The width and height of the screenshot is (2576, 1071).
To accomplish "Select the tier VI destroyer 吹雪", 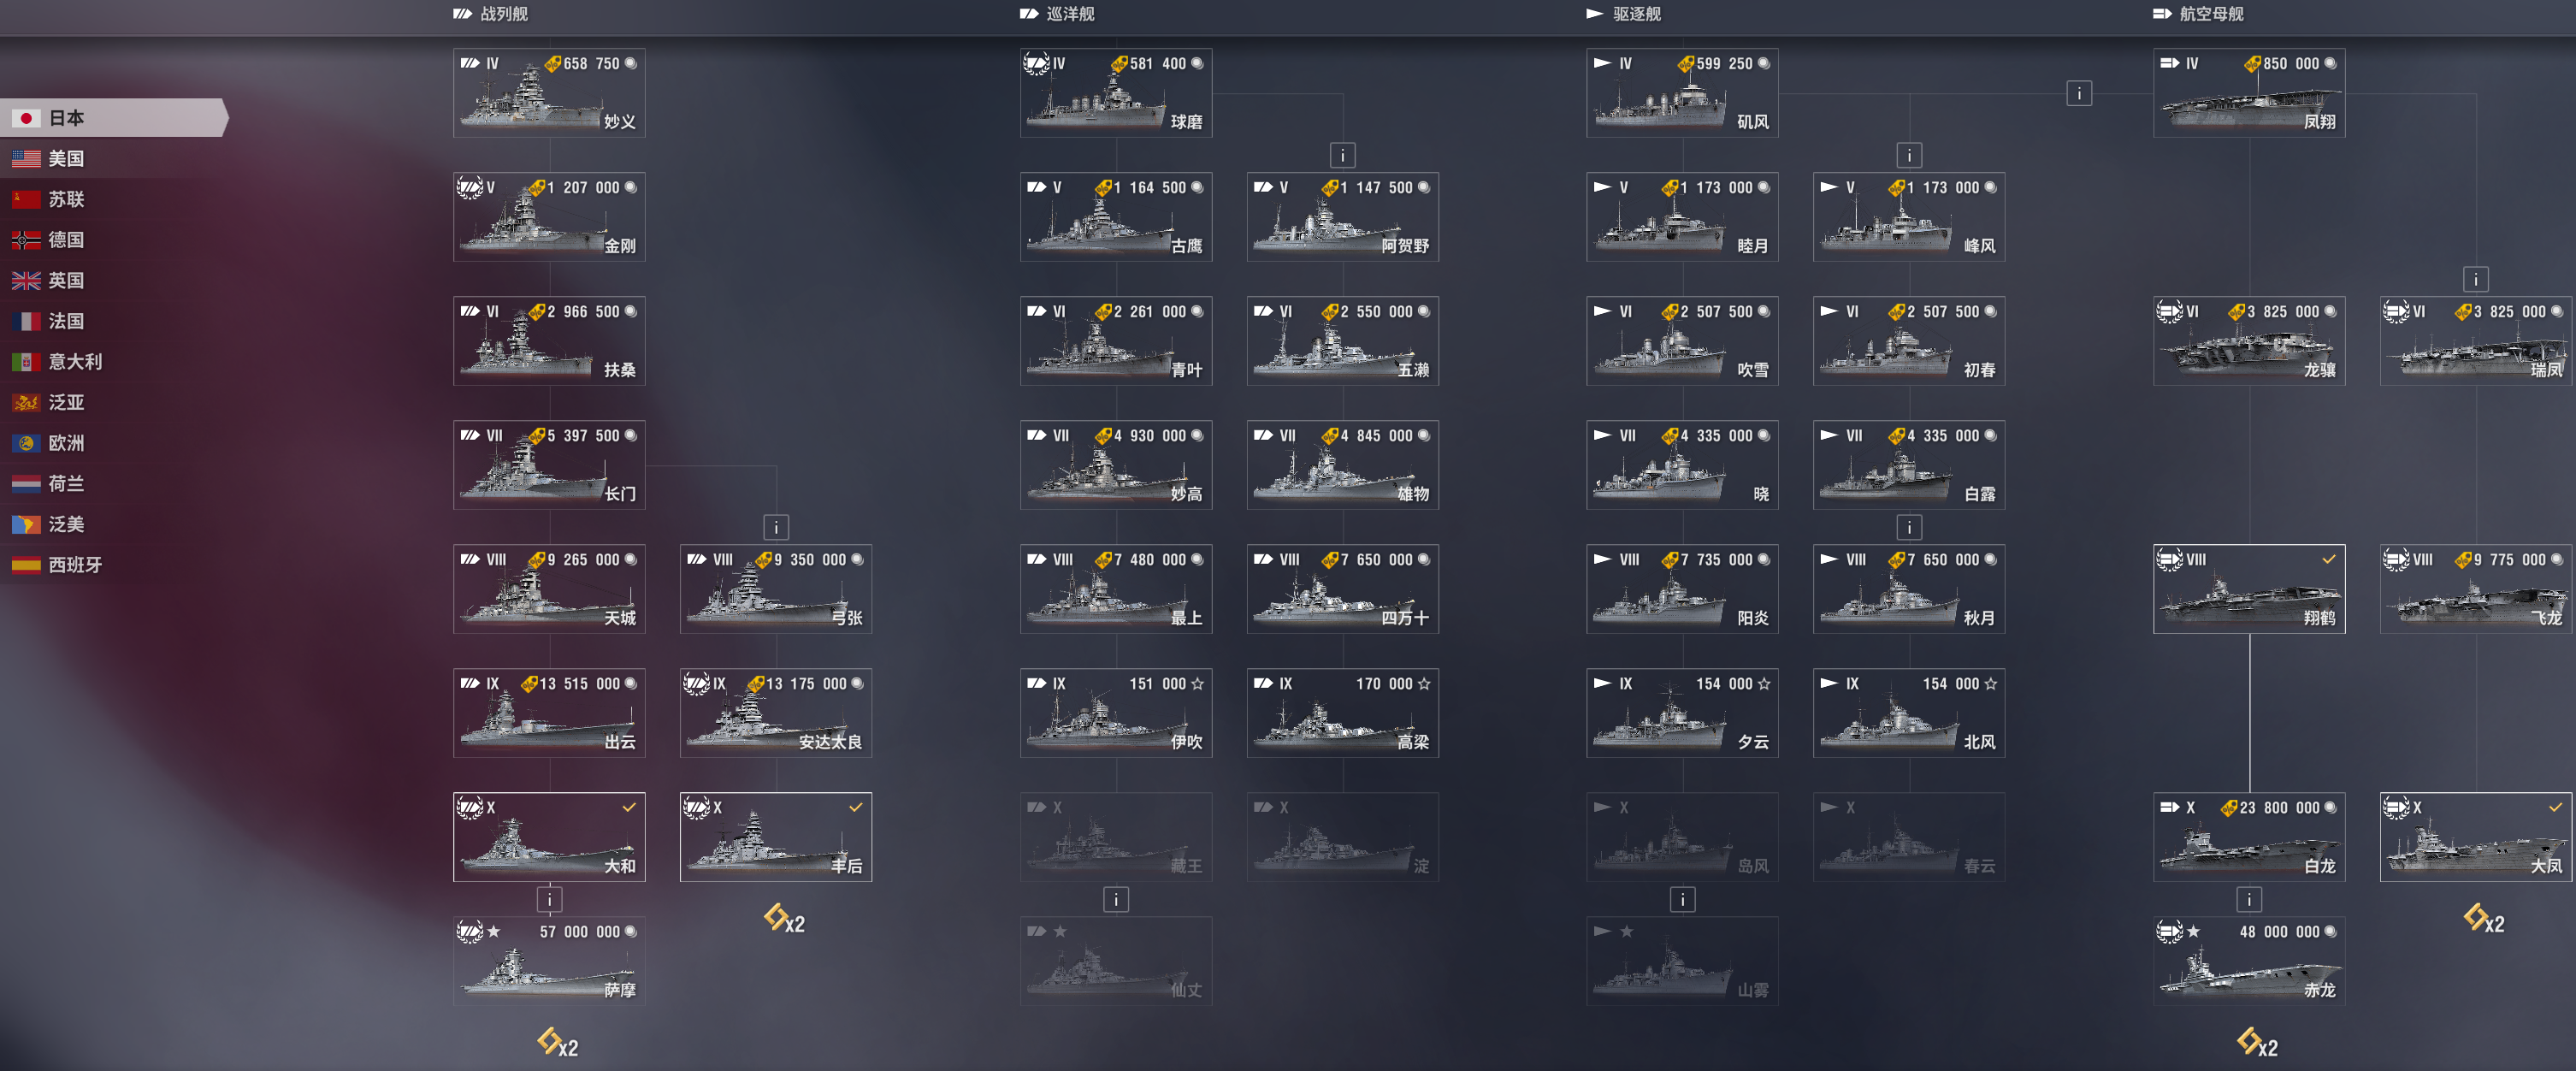I will click(x=1683, y=341).
